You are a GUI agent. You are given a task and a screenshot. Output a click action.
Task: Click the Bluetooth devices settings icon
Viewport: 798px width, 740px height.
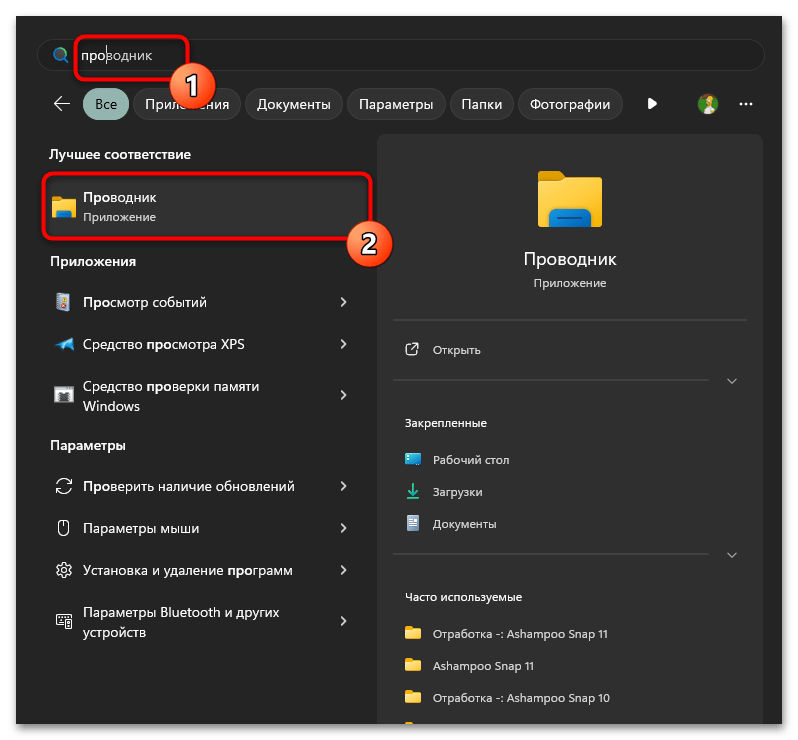click(64, 621)
